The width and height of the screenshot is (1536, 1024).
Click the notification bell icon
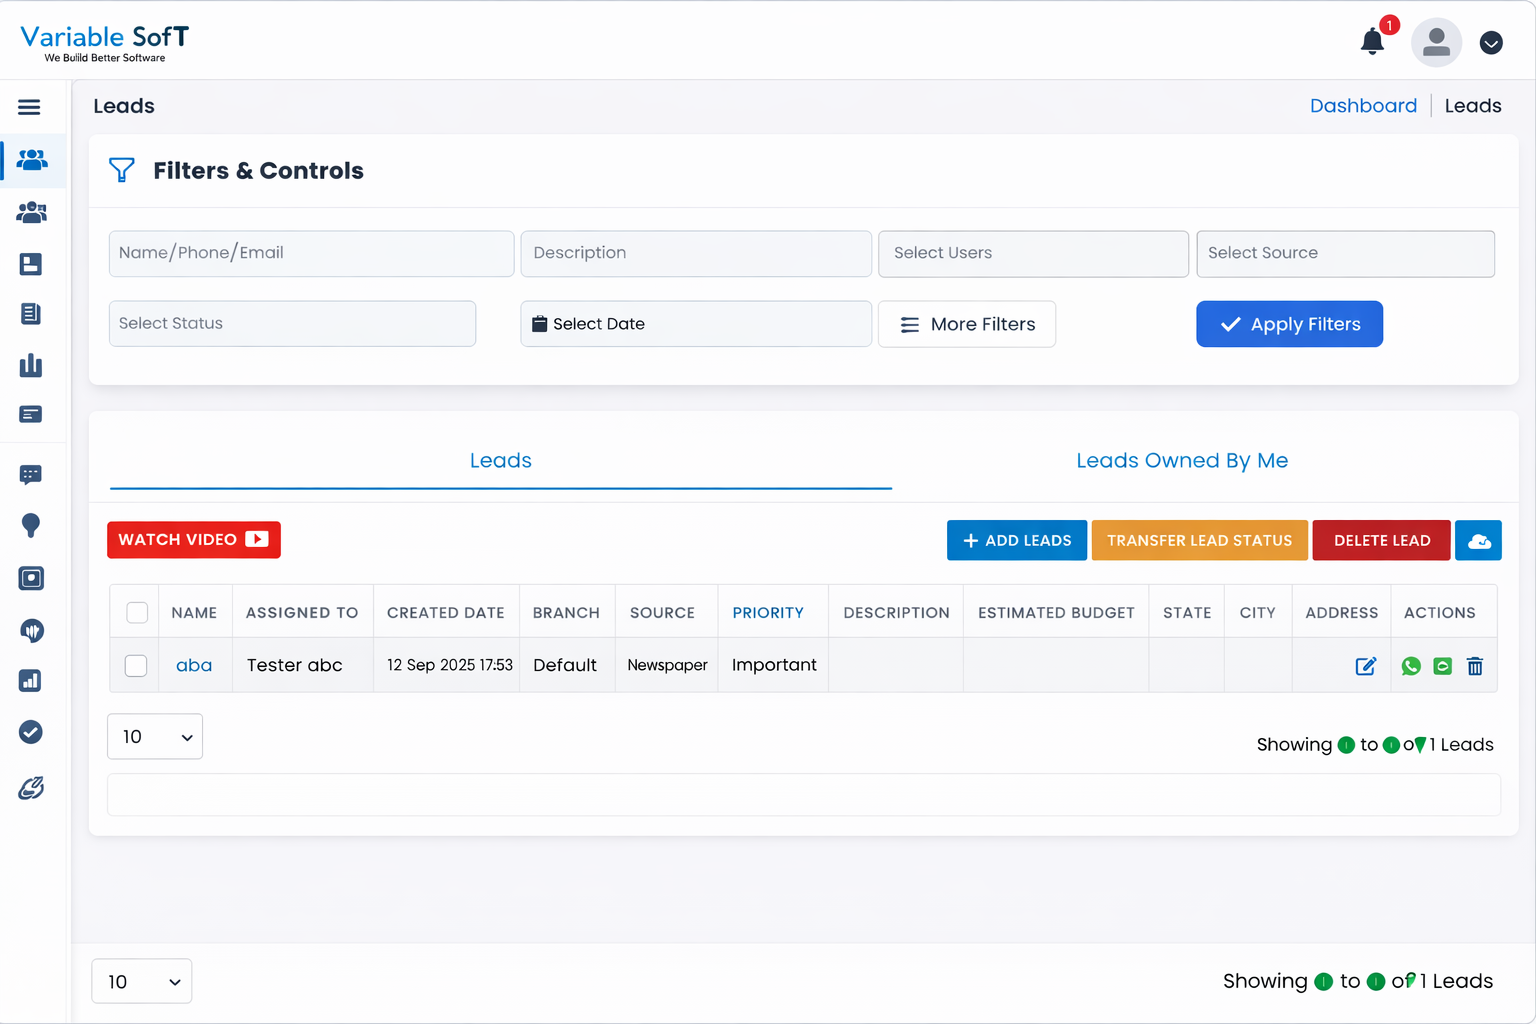point(1372,42)
